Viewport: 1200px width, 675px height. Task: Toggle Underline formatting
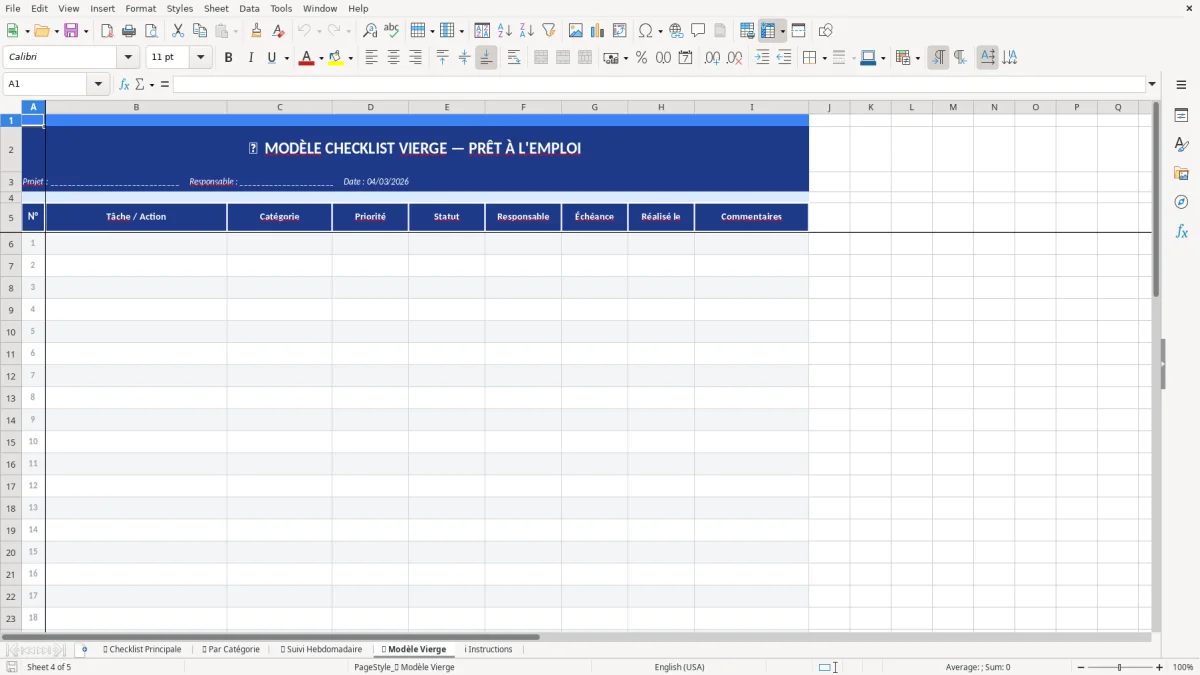pyautogui.click(x=272, y=58)
